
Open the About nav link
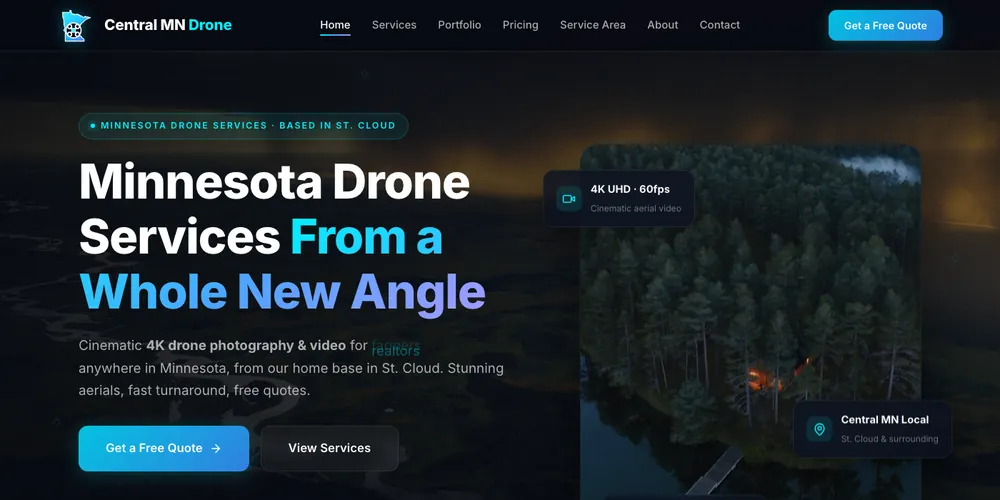[663, 25]
